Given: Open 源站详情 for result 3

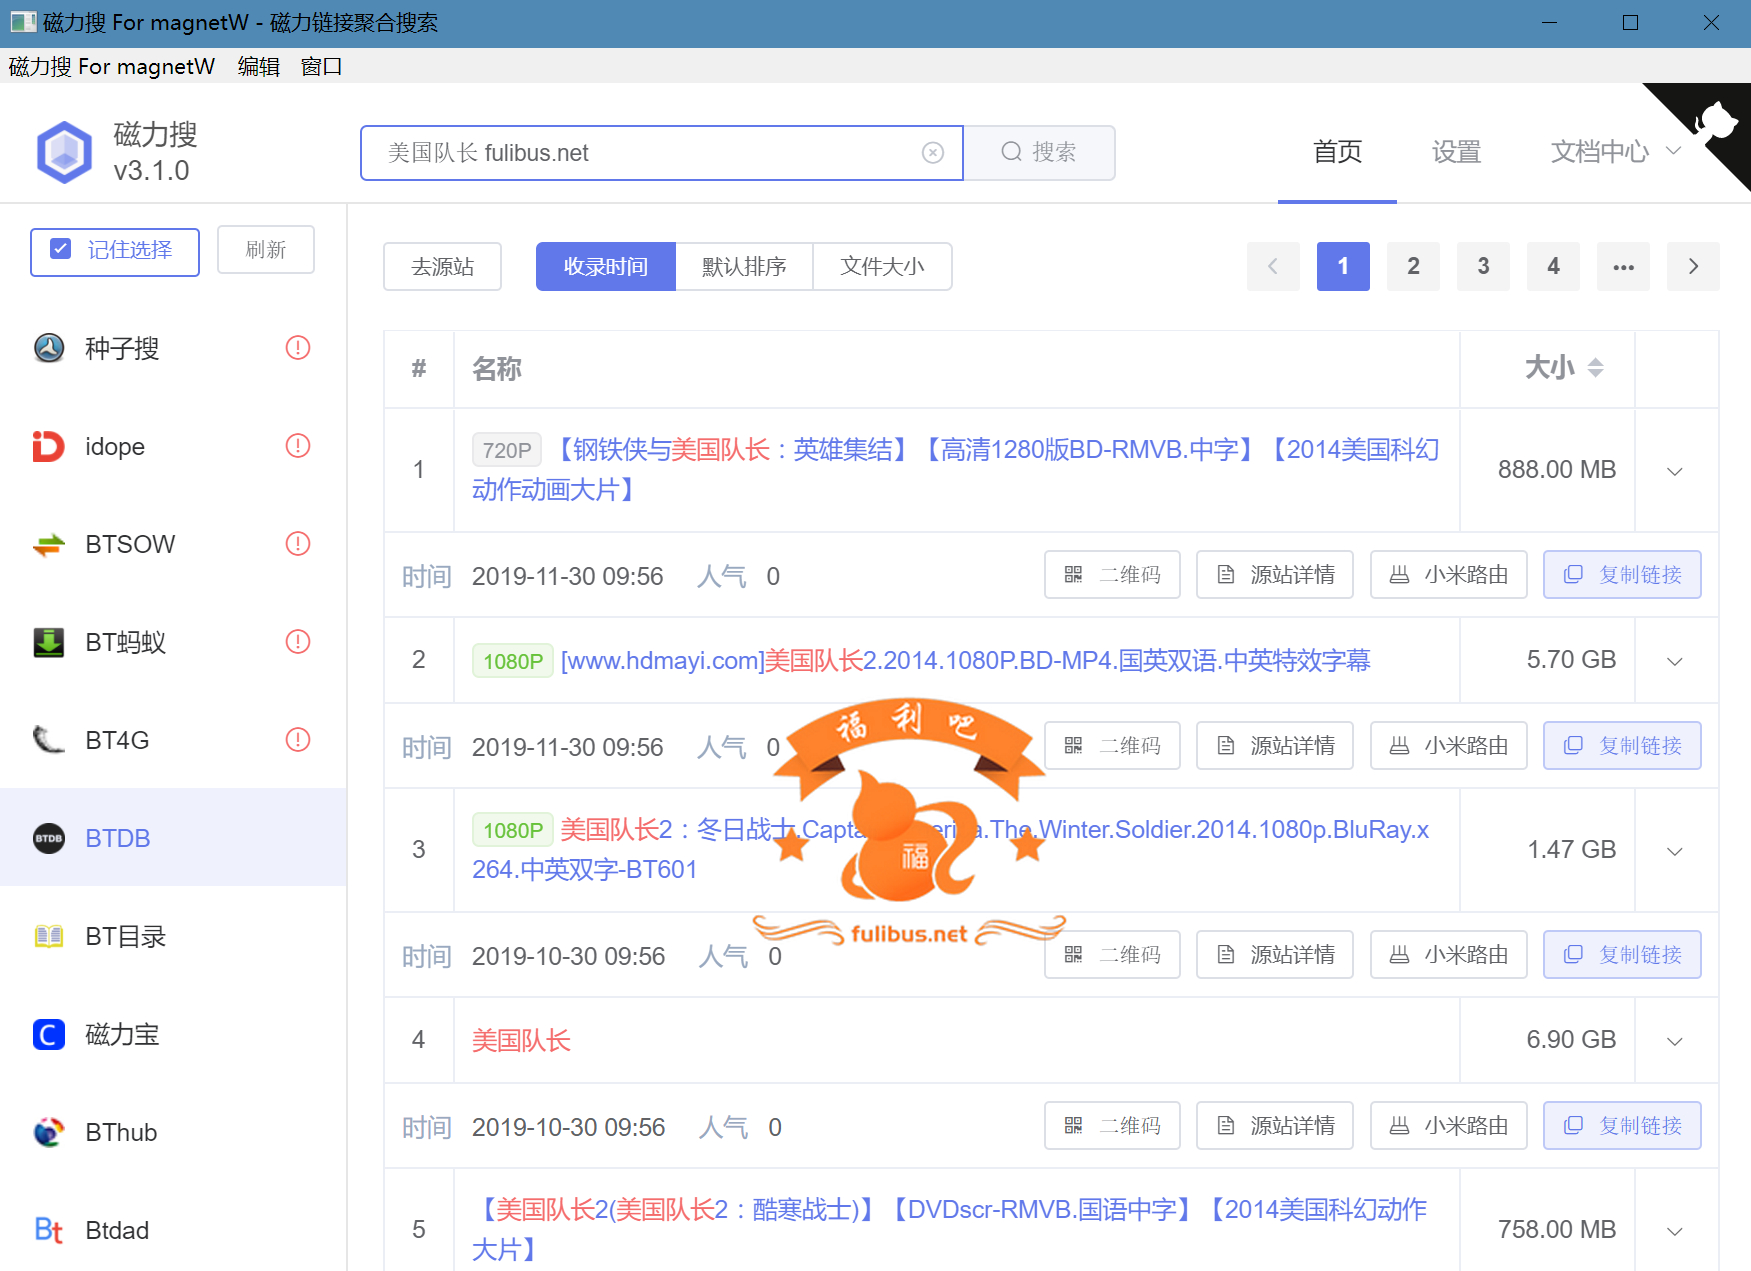Looking at the screenshot, I should 1275,955.
